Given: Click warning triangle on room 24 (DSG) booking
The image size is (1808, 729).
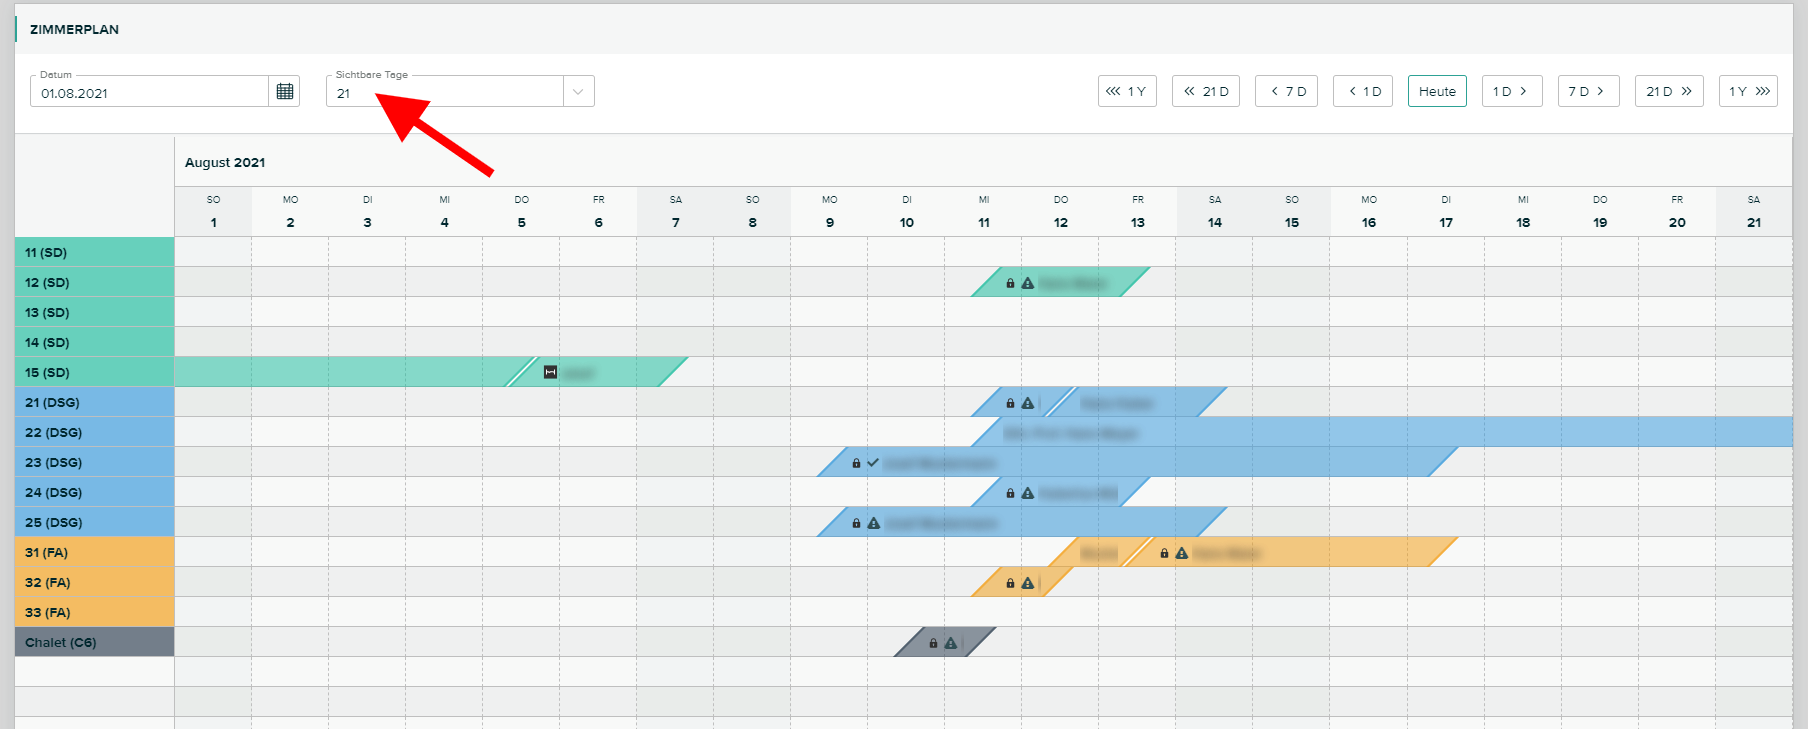Looking at the screenshot, I should [1027, 493].
